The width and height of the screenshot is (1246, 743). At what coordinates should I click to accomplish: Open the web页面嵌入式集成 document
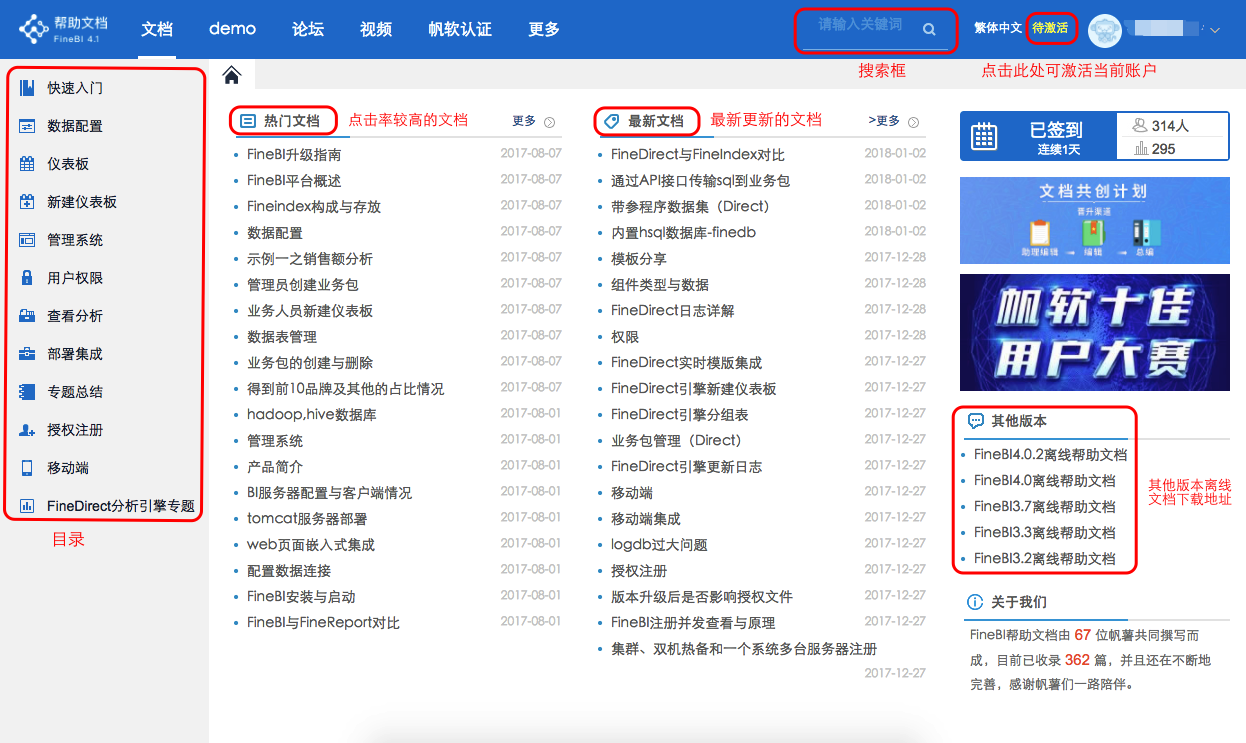coord(311,545)
